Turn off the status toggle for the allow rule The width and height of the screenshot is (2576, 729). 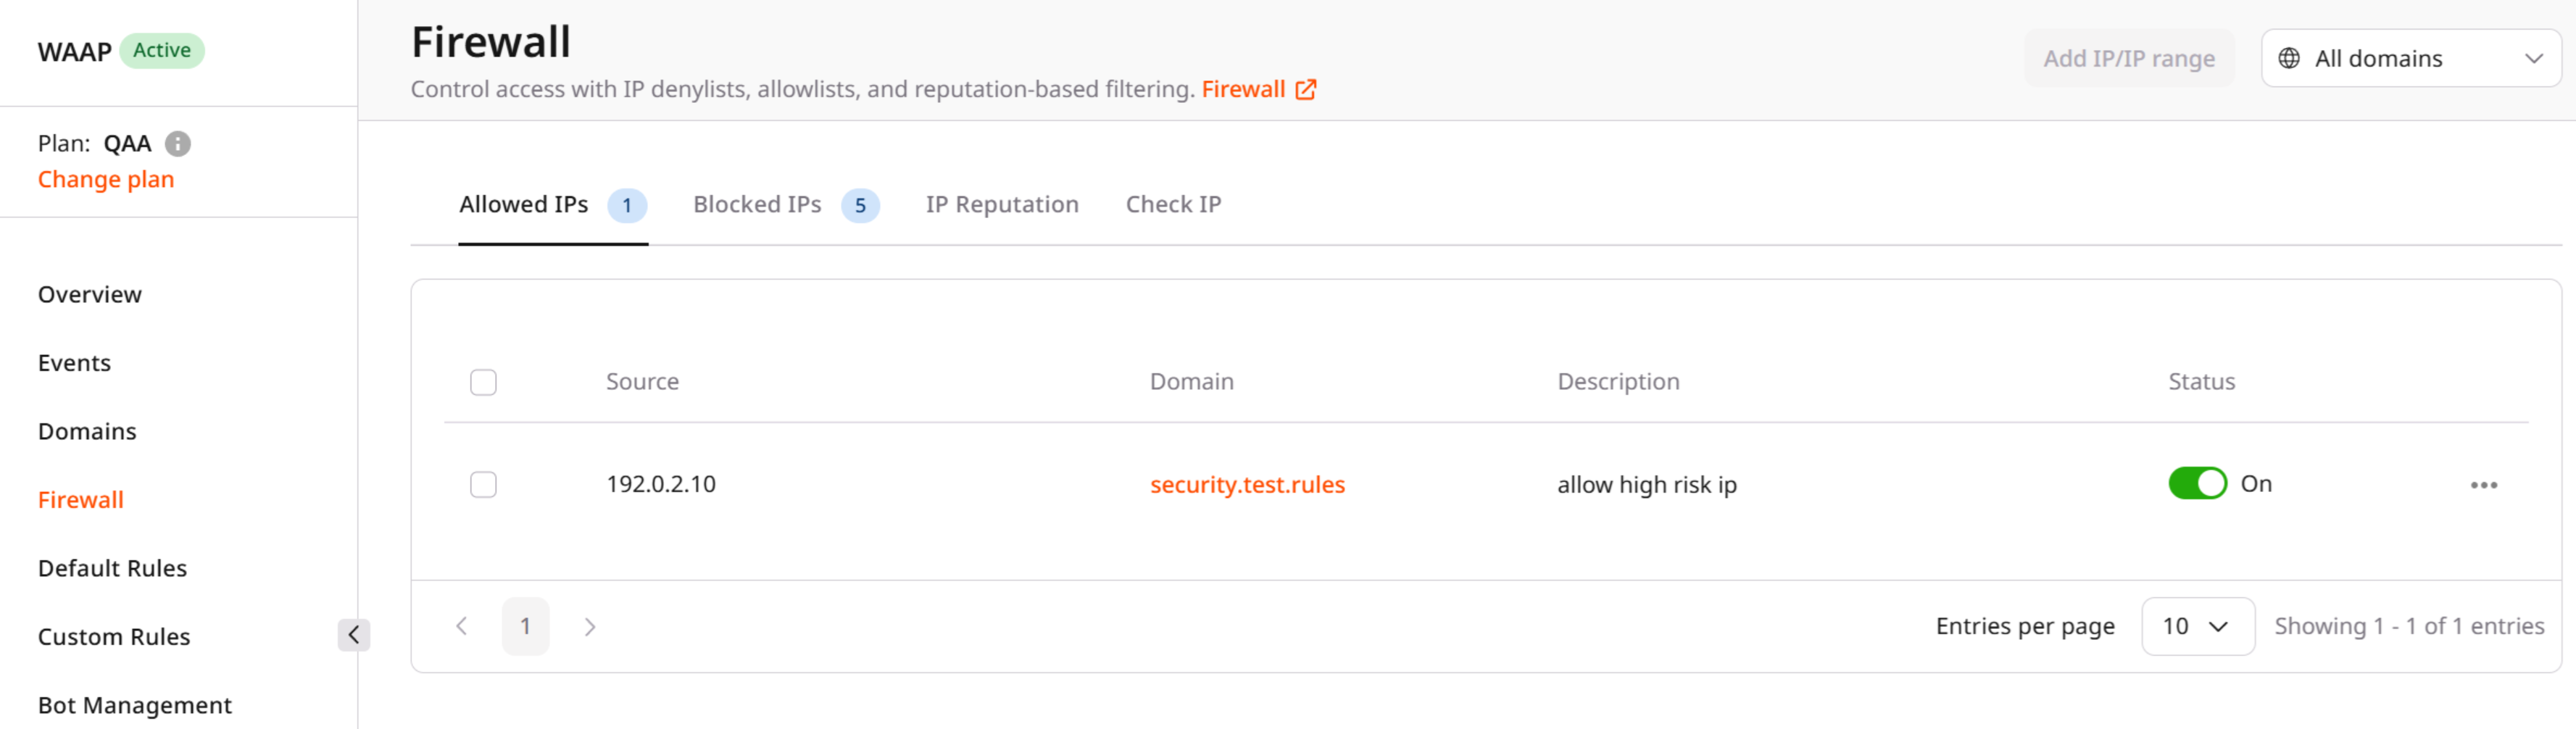pos(2197,483)
